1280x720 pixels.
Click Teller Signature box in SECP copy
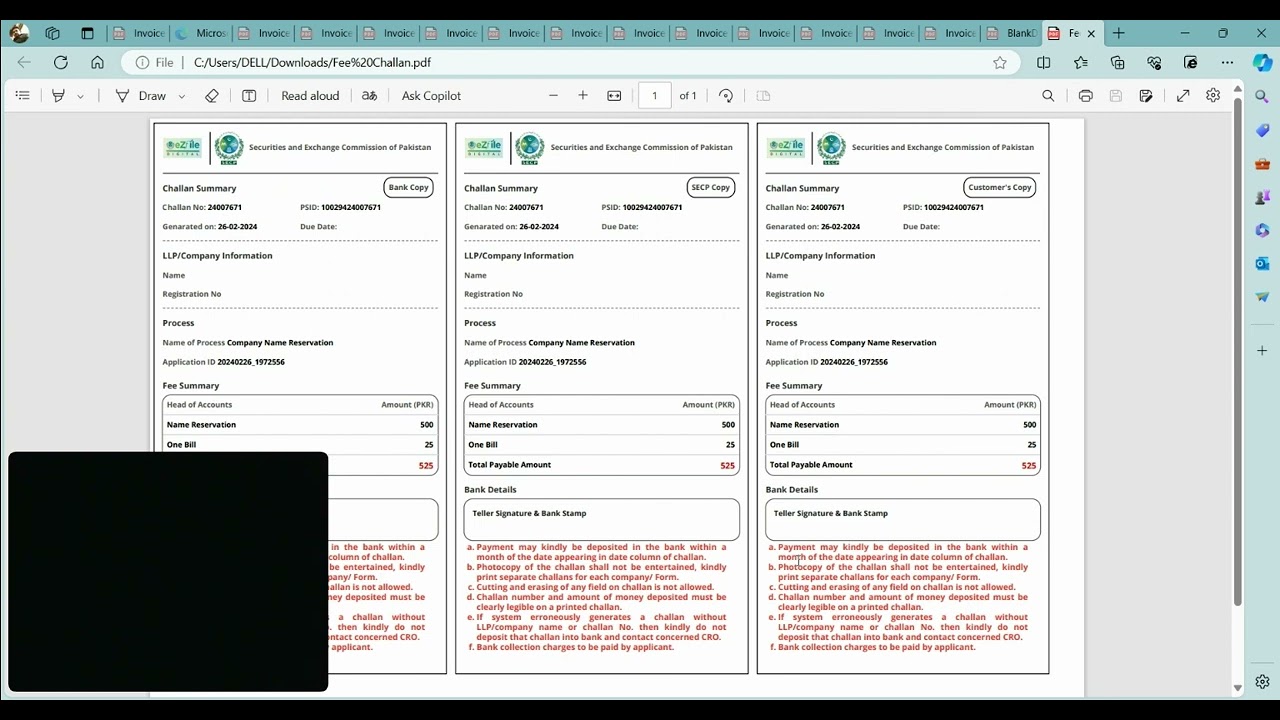[x=602, y=520]
